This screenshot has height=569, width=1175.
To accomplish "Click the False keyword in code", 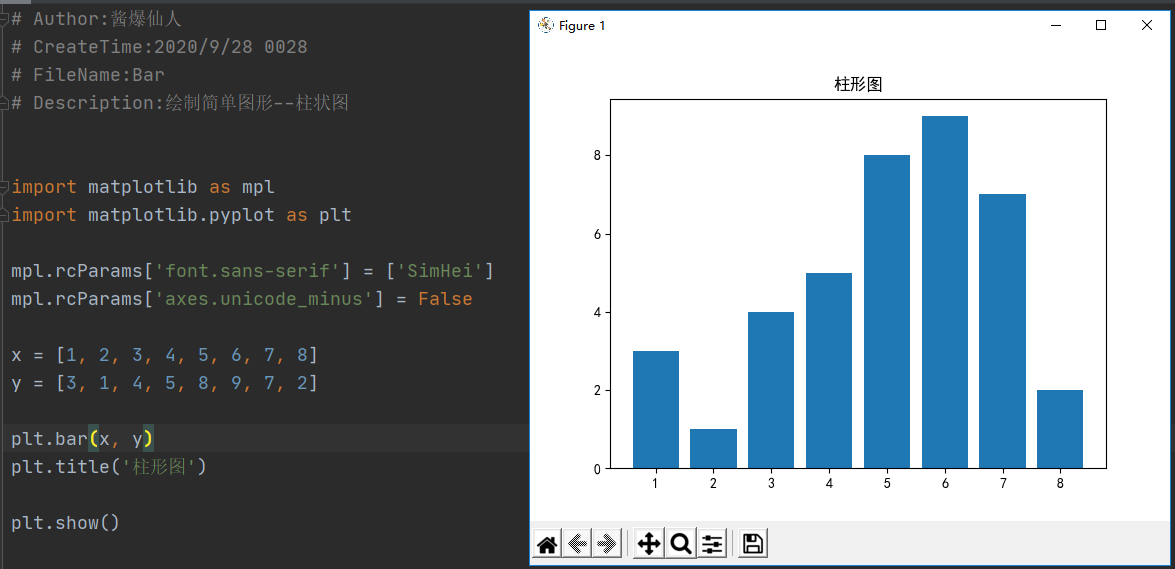I will pyautogui.click(x=445, y=299).
